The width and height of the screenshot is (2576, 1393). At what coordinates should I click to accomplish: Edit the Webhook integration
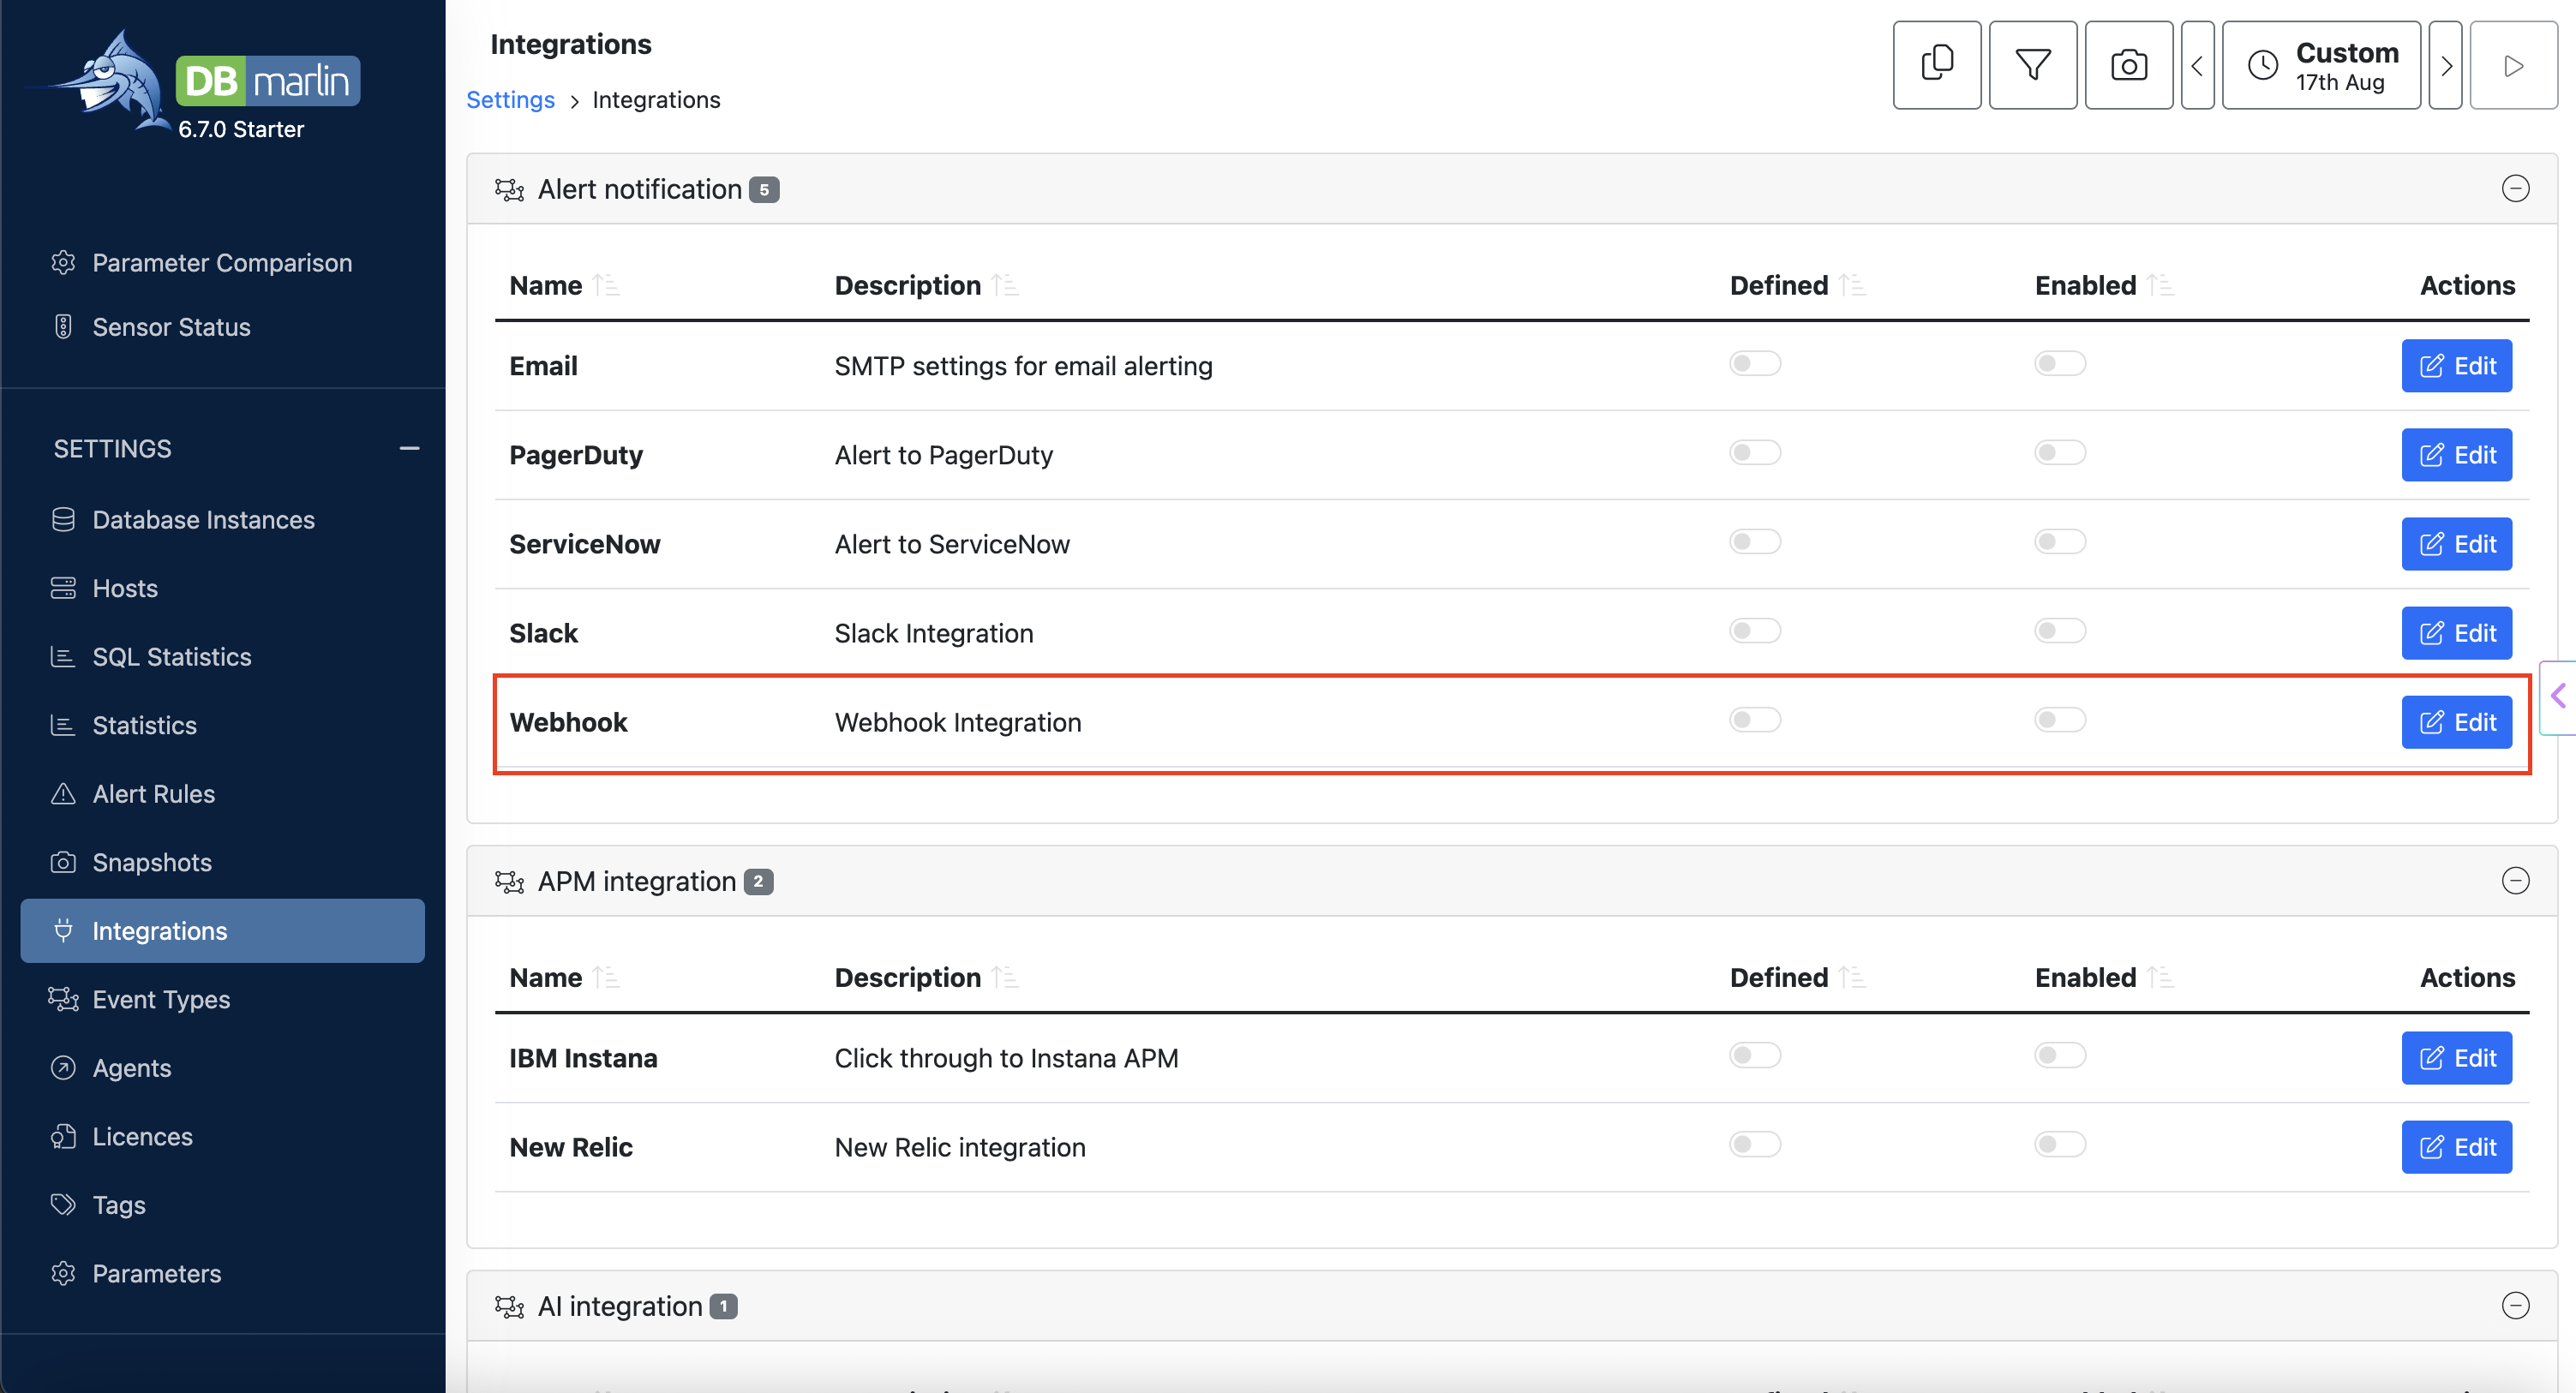tap(2457, 722)
